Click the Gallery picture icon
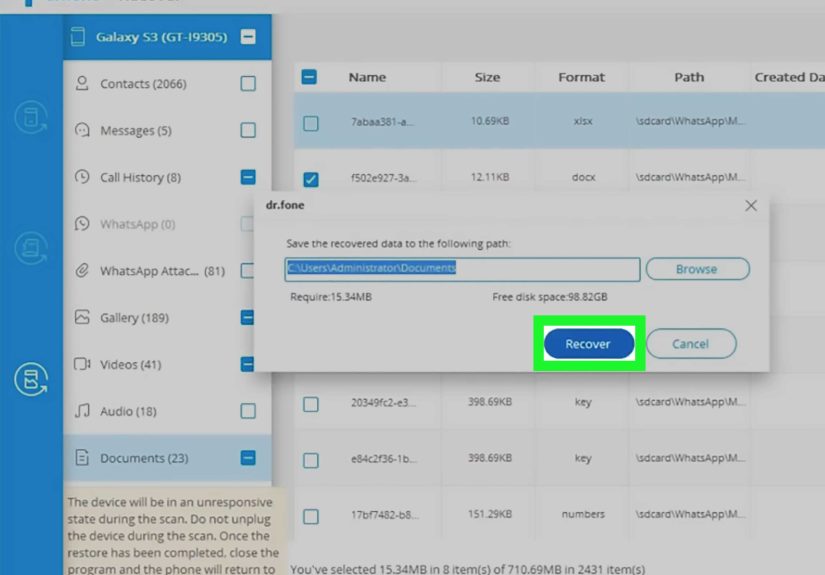 (82, 317)
